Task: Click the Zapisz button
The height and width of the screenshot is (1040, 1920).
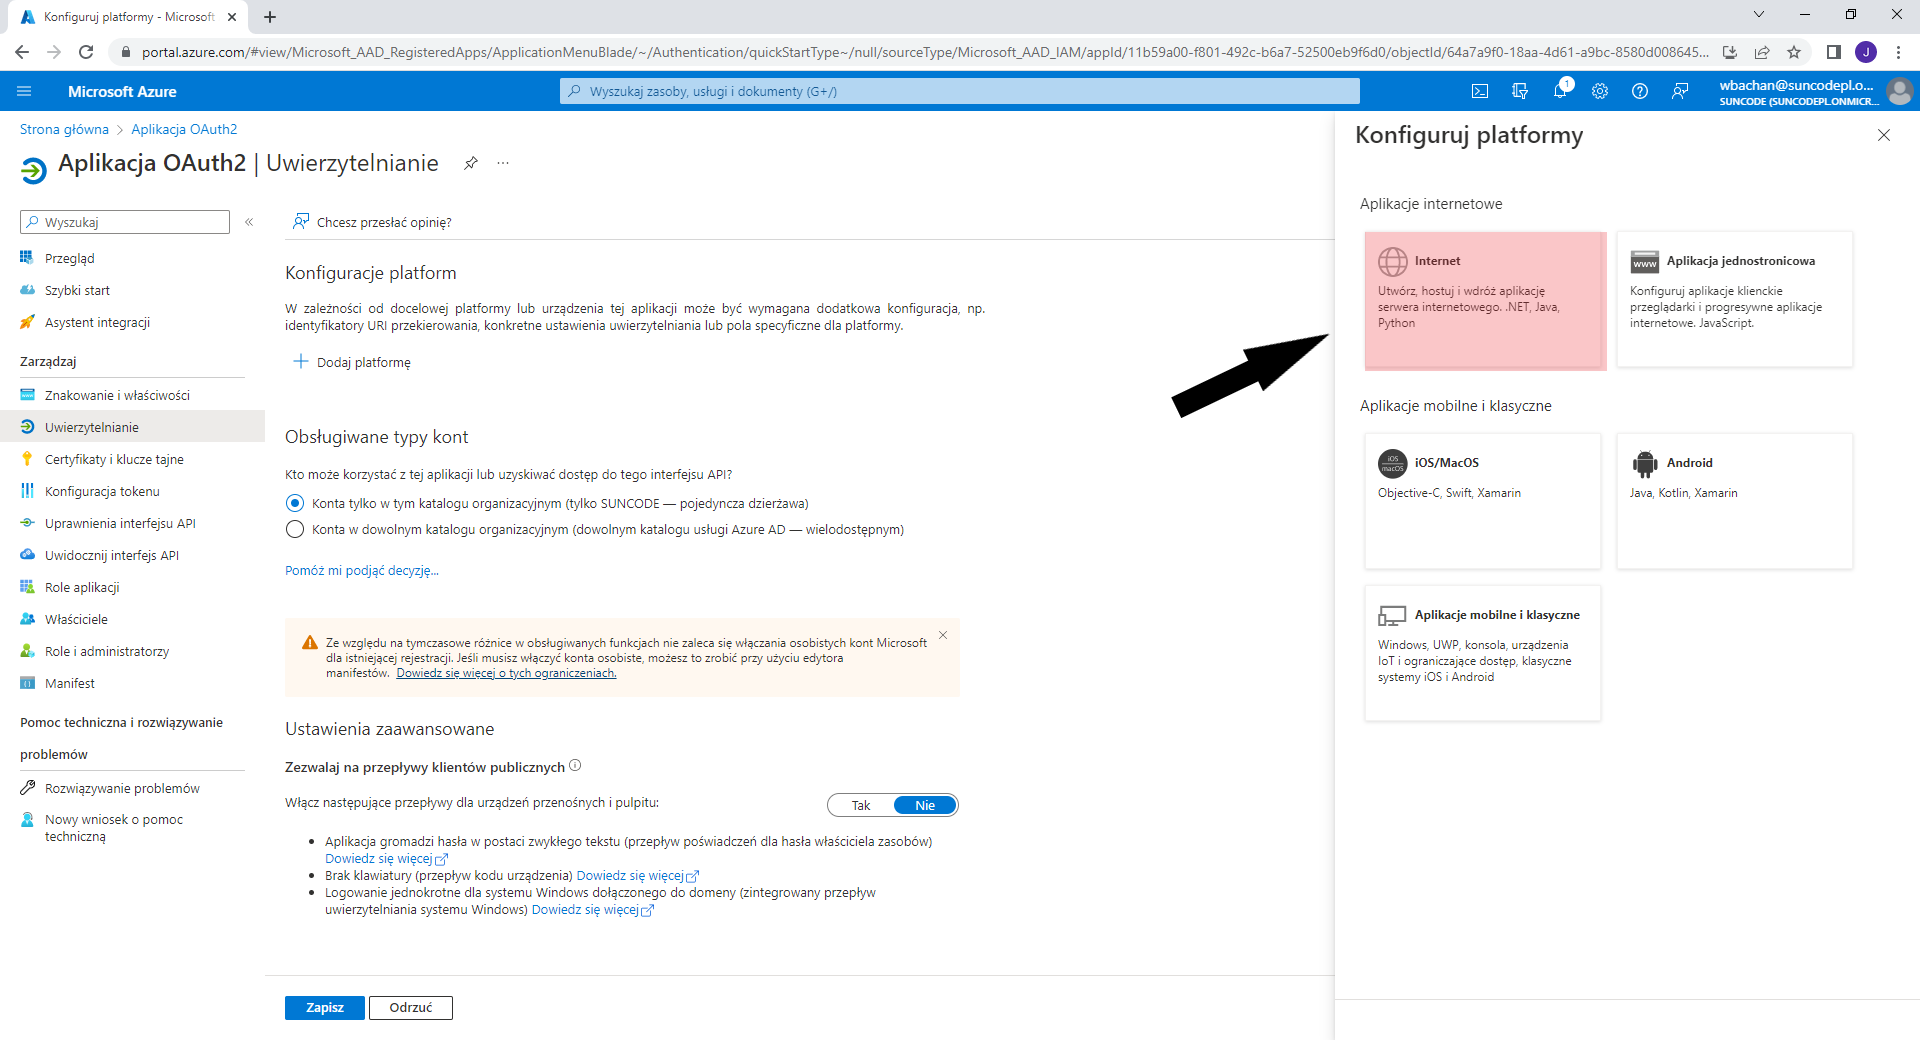Action: tap(325, 1007)
